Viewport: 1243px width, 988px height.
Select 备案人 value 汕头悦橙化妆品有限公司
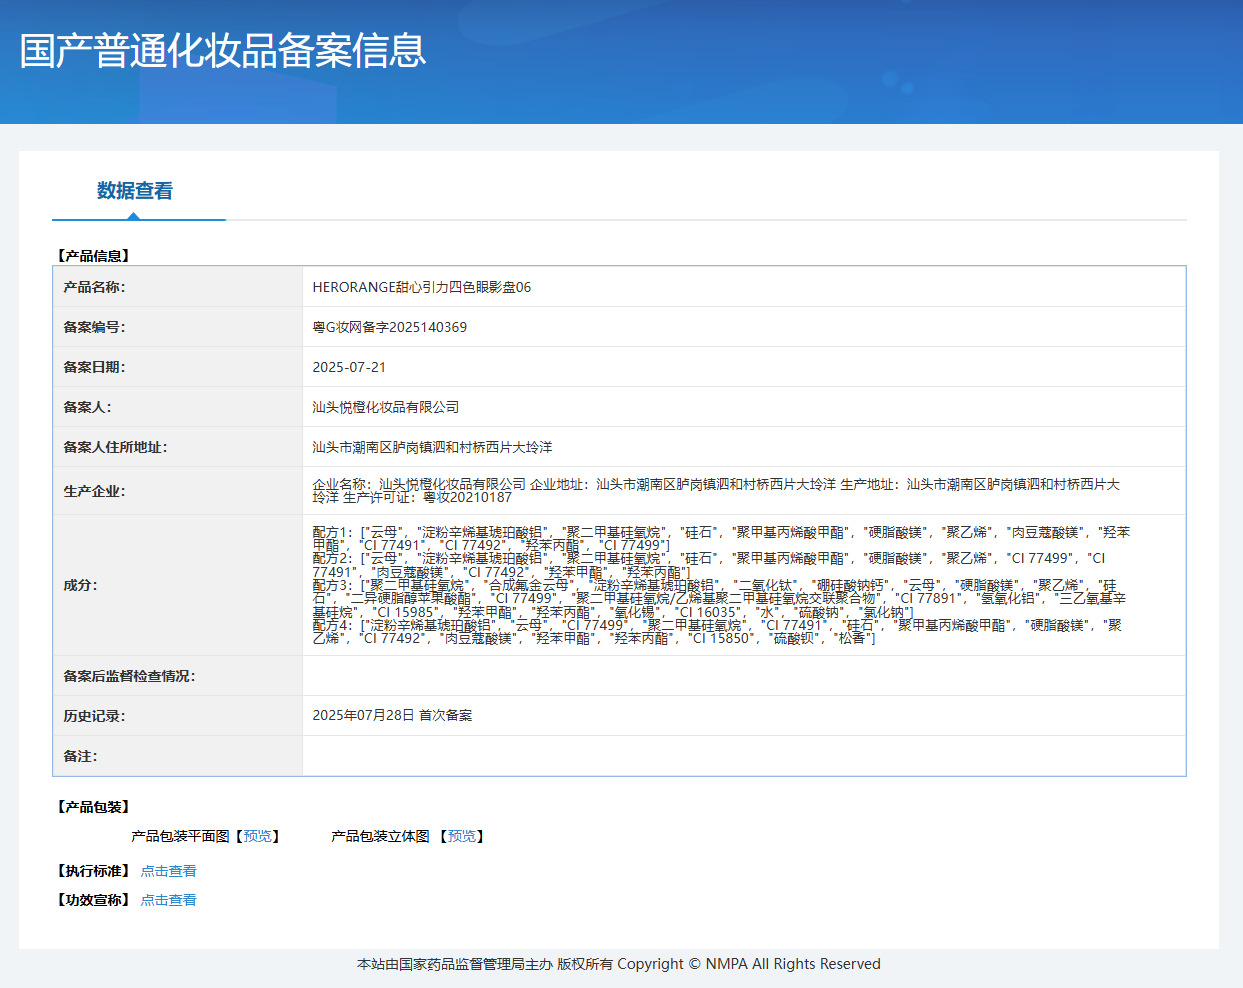[386, 407]
